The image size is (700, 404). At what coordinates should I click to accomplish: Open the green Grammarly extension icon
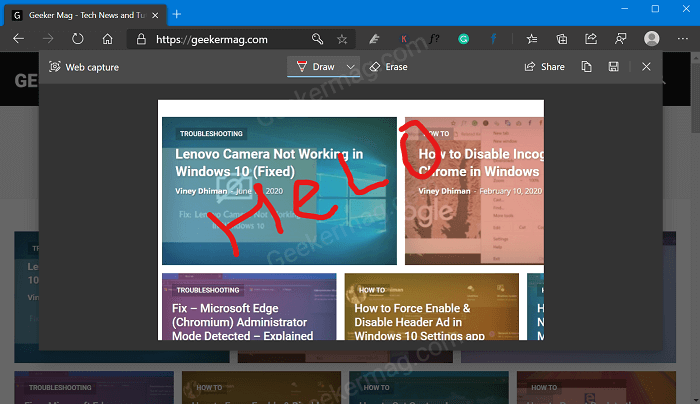click(x=463, y=39)
